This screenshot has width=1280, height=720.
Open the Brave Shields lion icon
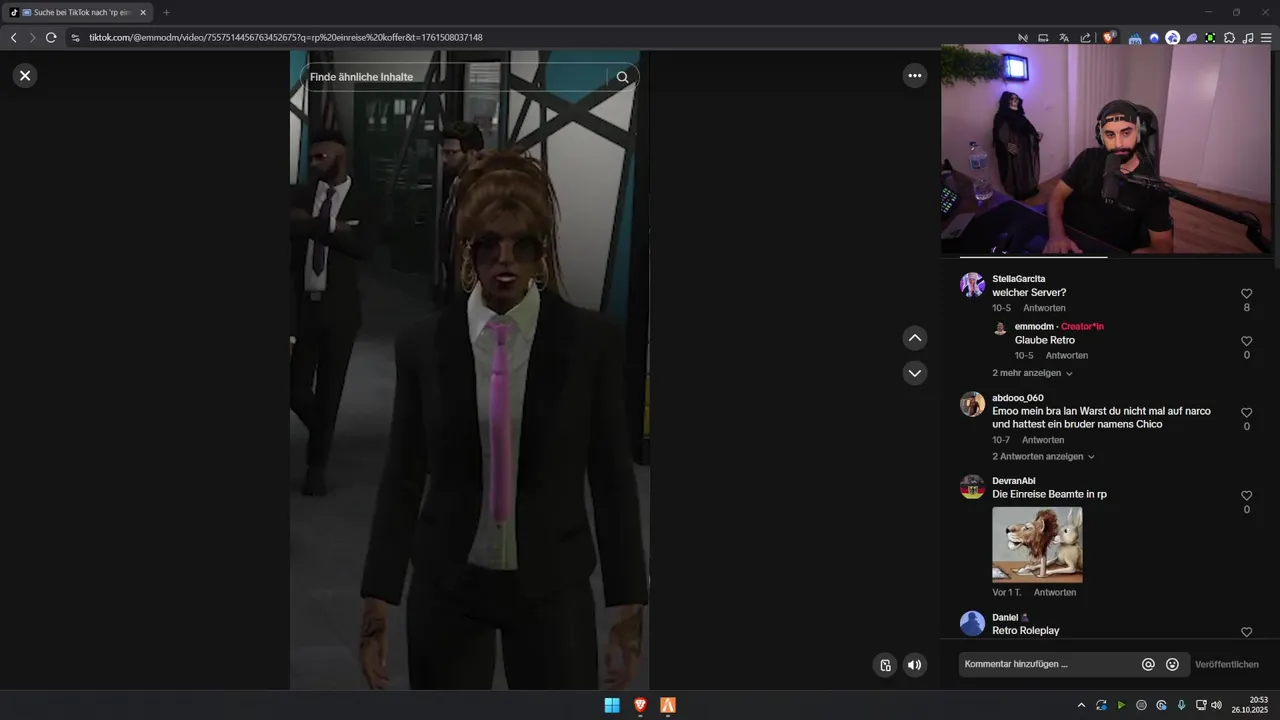tap(1109, 37)
